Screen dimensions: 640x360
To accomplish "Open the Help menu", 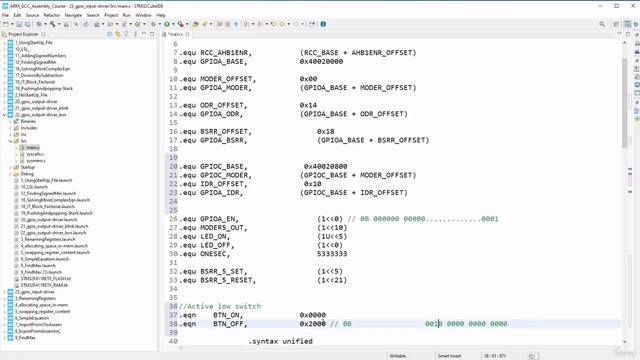I will [161, 15].
